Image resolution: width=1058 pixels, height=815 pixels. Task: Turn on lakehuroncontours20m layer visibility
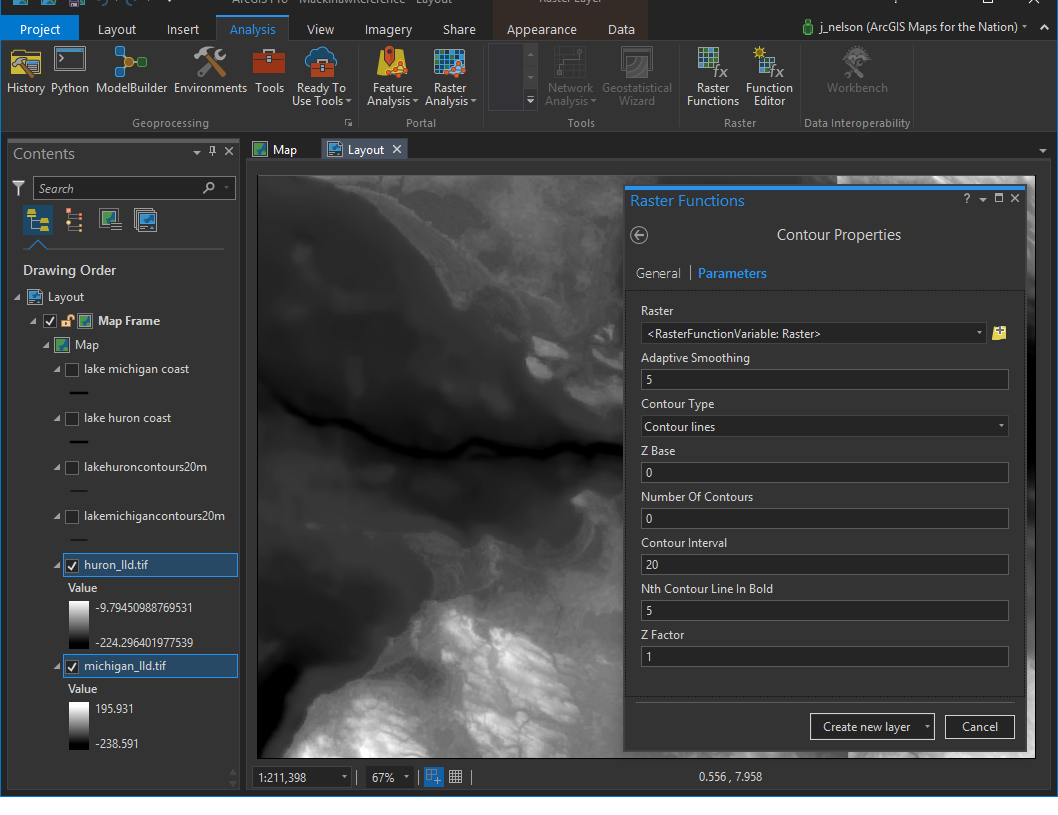[72, 468]
